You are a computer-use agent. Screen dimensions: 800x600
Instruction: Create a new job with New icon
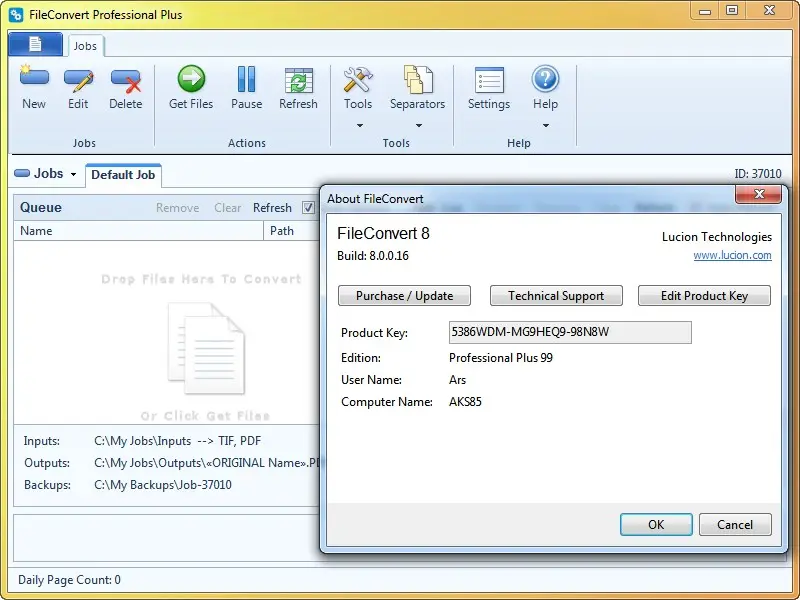[34, 79]
